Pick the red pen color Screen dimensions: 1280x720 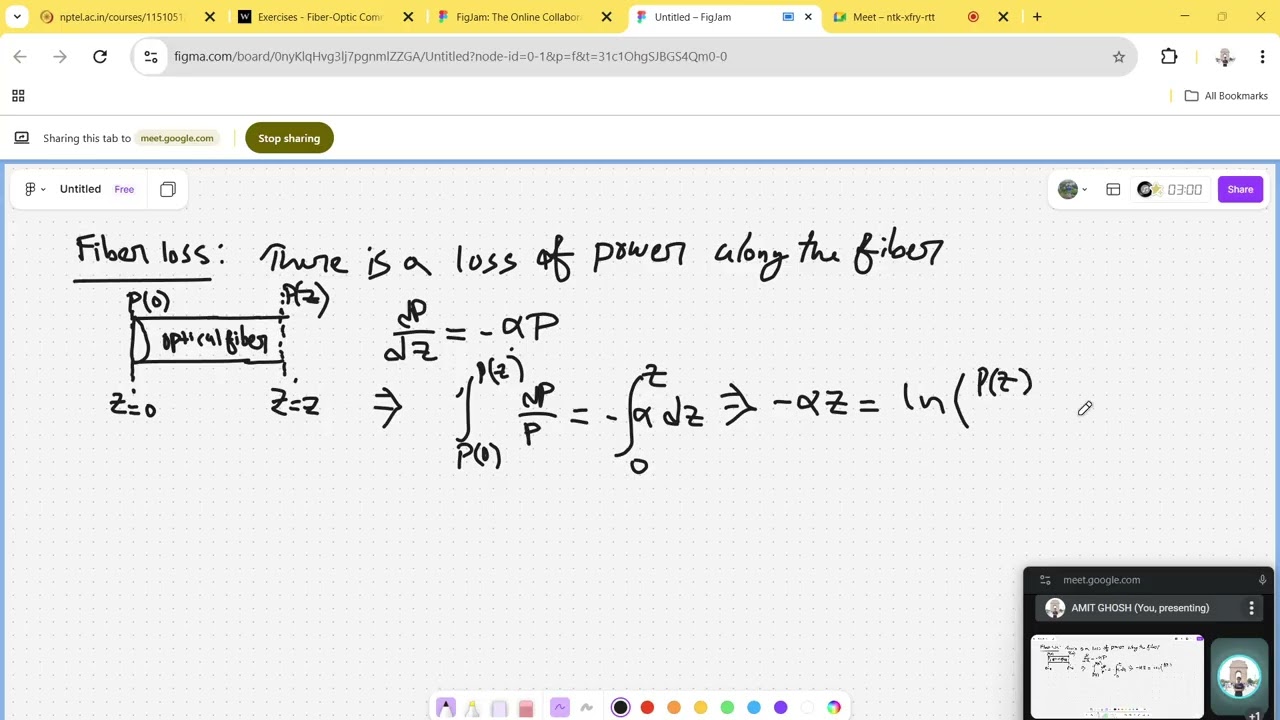647,707
